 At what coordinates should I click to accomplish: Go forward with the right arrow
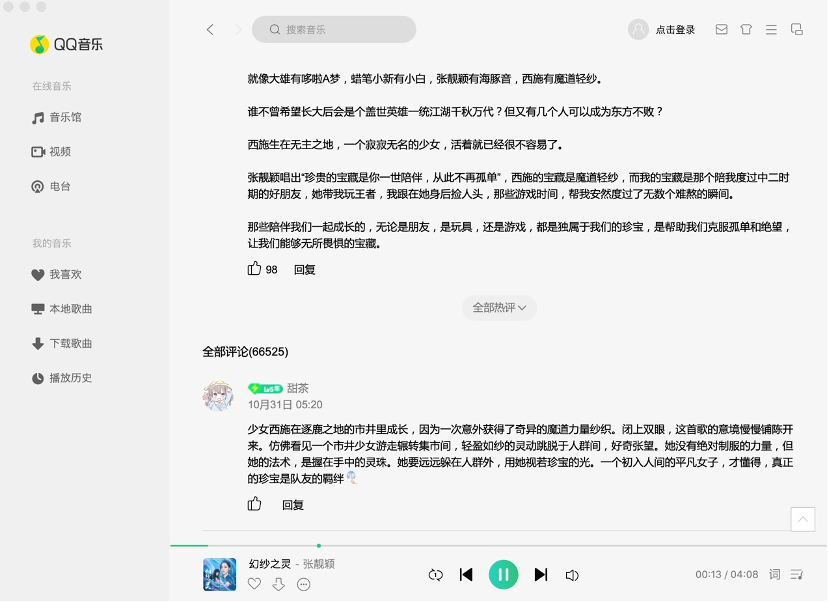click(238, 30)
